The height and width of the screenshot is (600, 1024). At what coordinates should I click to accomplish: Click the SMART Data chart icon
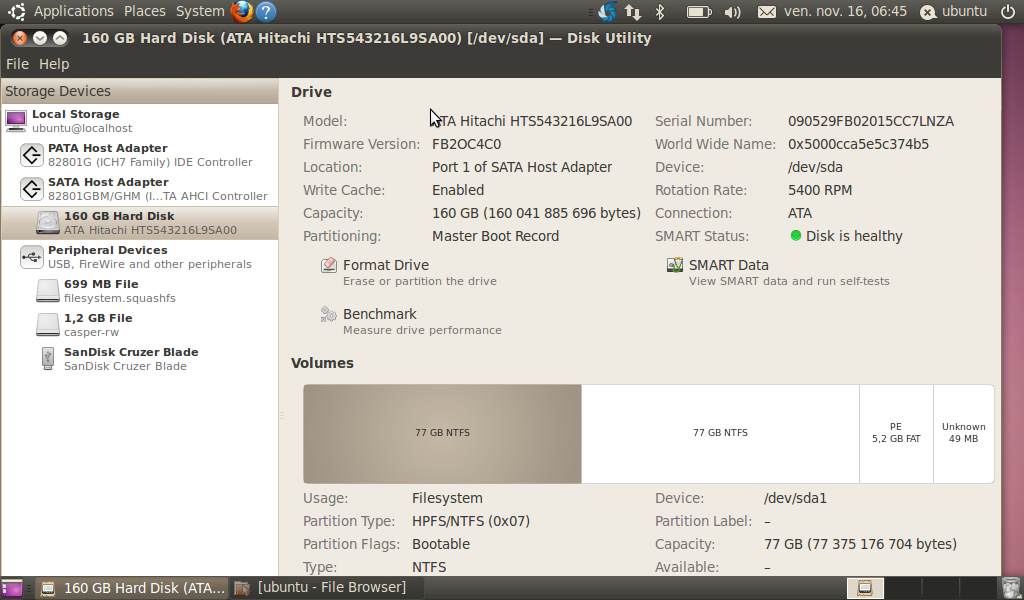(675, 264)
